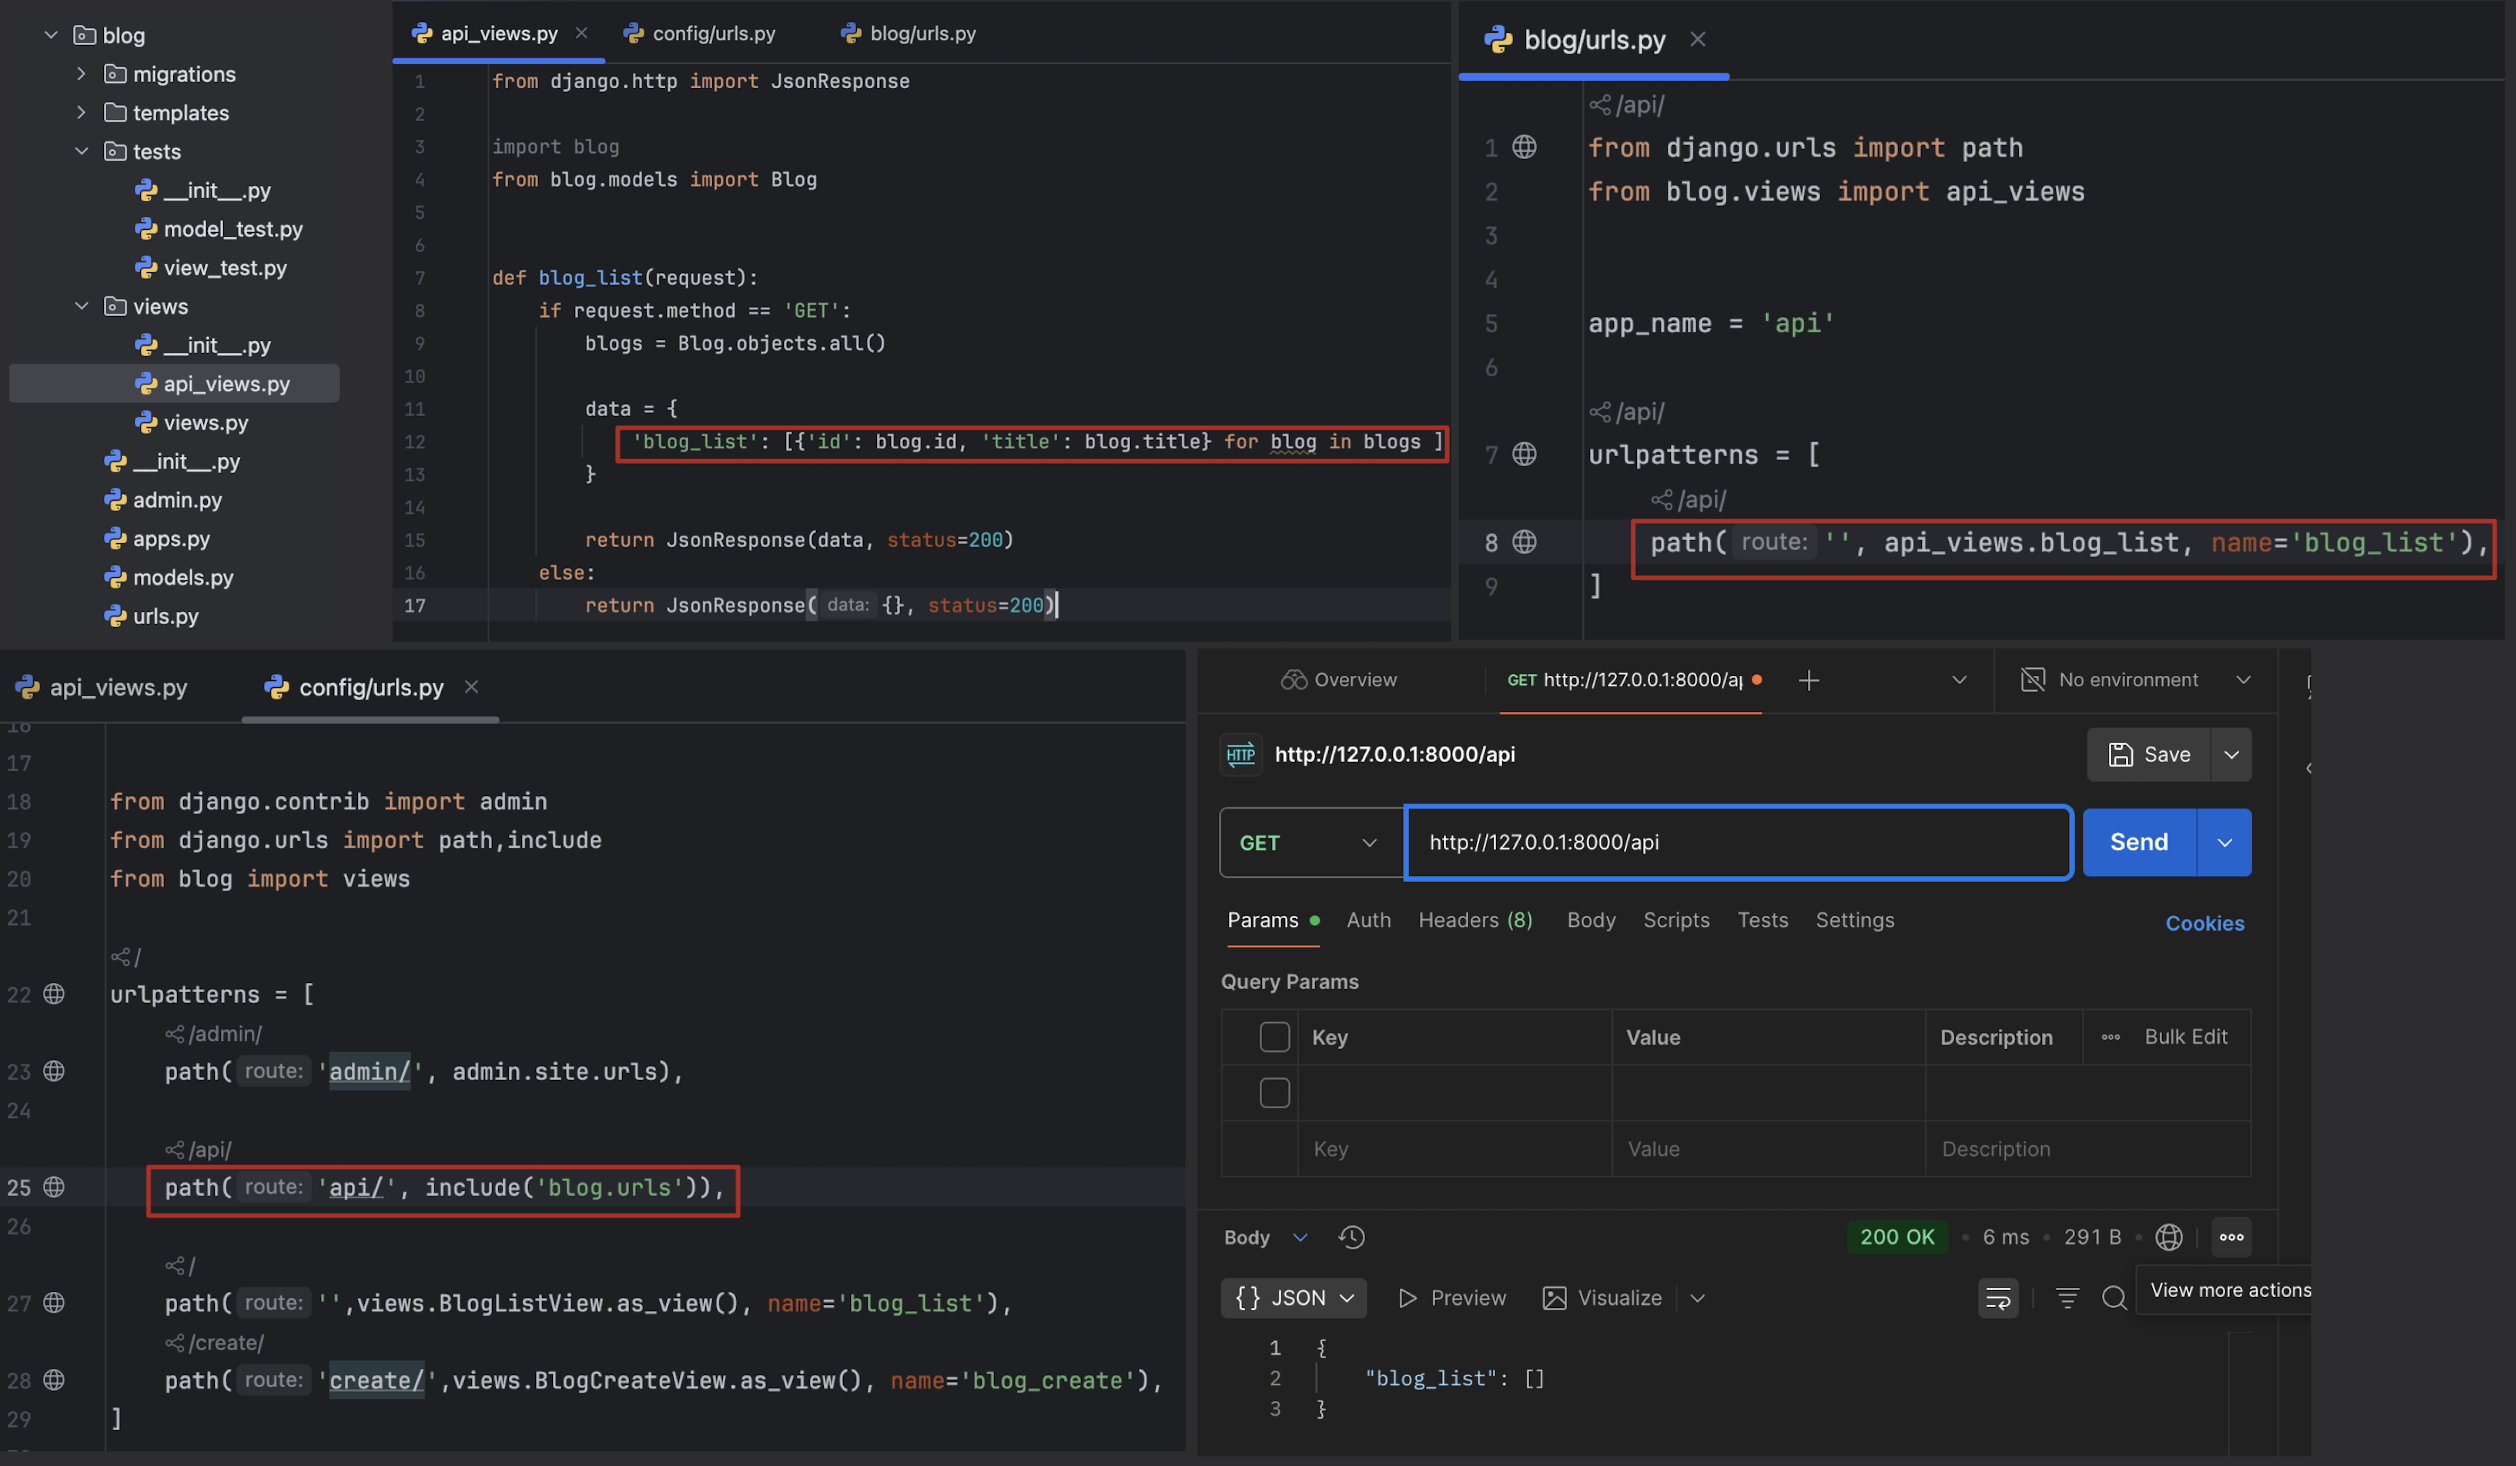The height and width of the screenshot is (1466, 2516).
Task: Click the search icon in response toolbar
Action: pyautogui.click(x=2113, y=1298)
